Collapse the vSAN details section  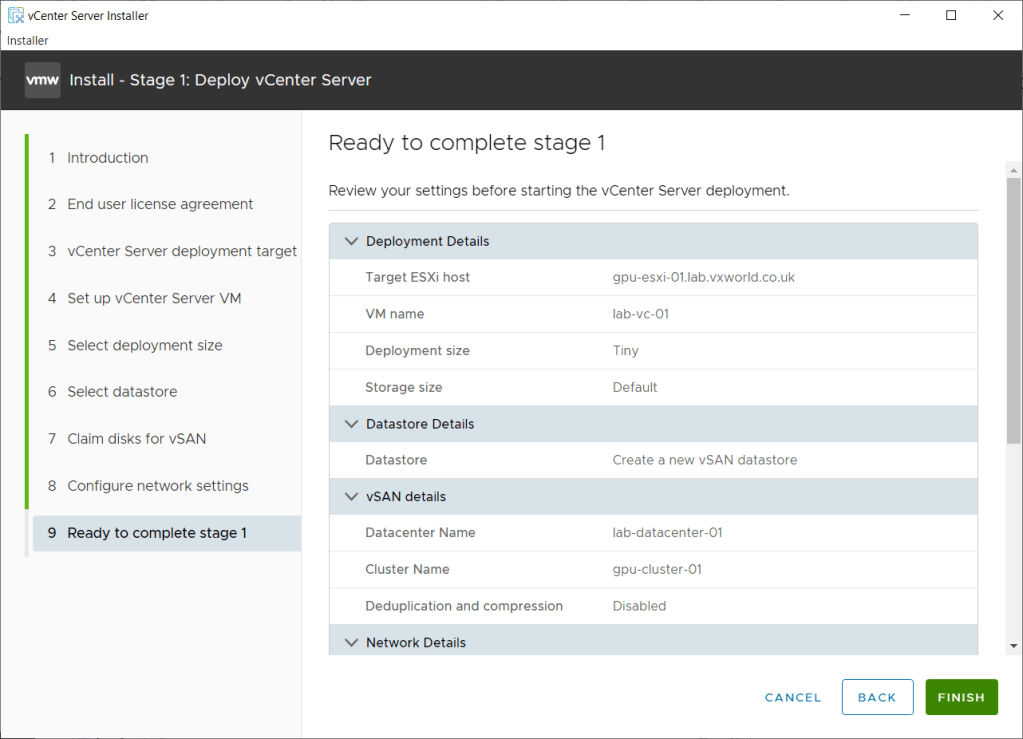[x=351, y=497]
